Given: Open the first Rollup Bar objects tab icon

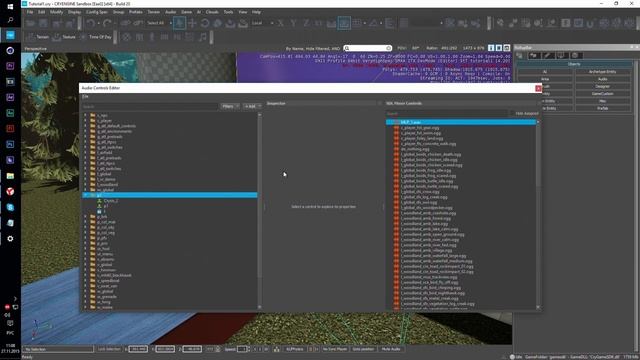Looking at the screenshot, I should pyautogui.click(x=520, y=56).
